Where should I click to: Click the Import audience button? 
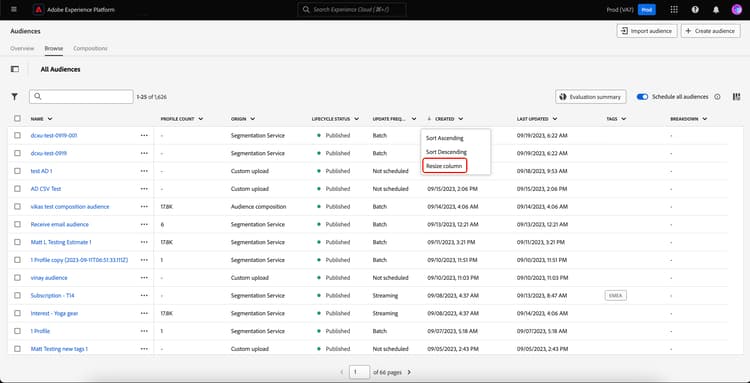point(647,31)
